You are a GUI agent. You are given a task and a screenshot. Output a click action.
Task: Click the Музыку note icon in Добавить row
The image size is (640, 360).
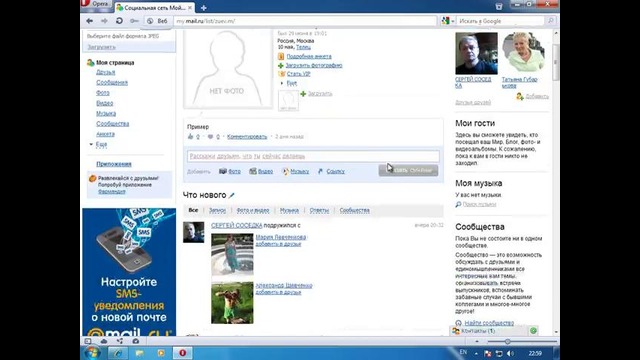pos(286,171)
